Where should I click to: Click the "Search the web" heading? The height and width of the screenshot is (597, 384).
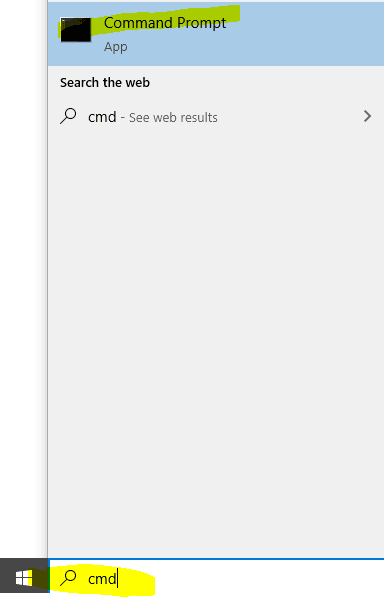tap(105, 83)
